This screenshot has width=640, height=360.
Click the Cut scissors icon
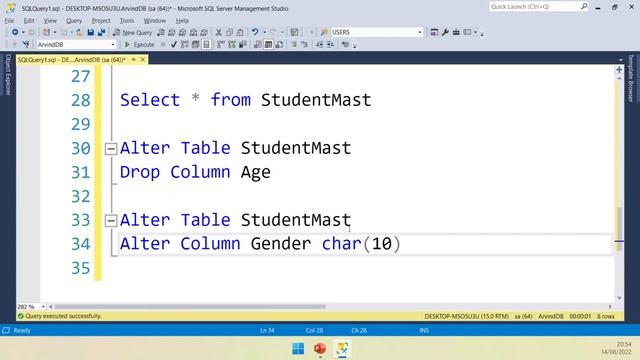(218, 32)
